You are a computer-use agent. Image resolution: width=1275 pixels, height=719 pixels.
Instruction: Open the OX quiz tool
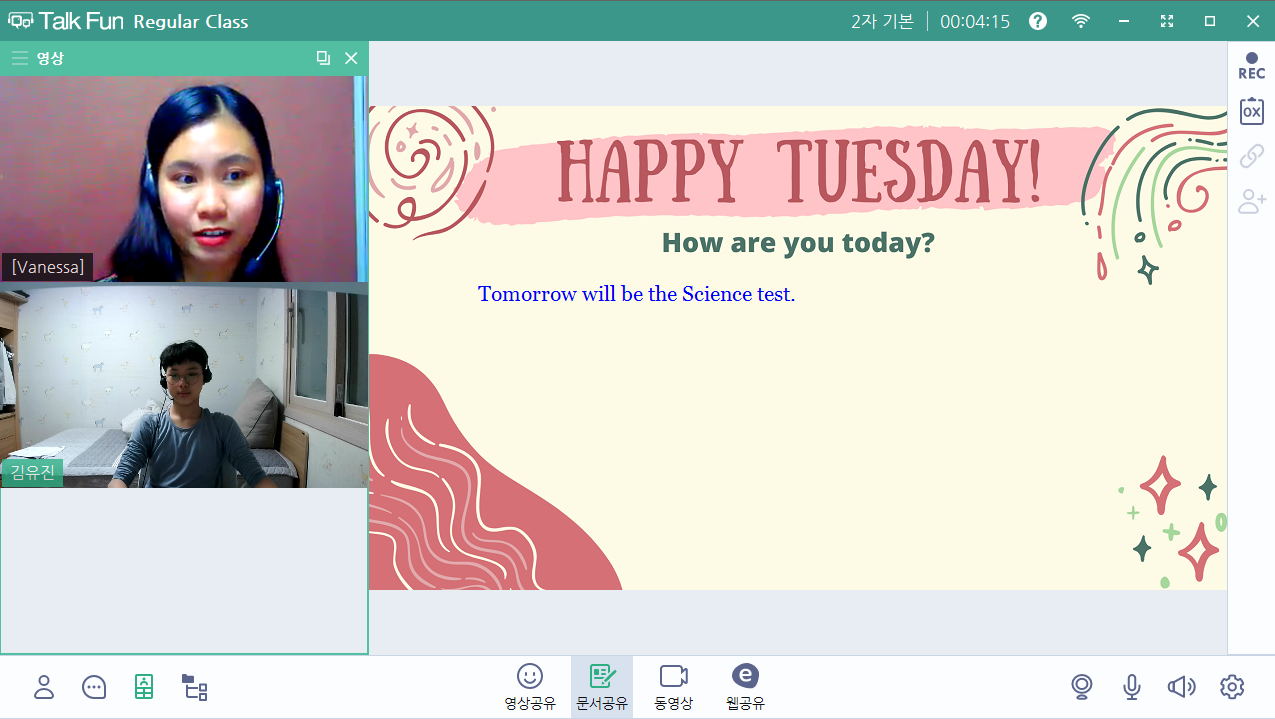click(1251, 111)
